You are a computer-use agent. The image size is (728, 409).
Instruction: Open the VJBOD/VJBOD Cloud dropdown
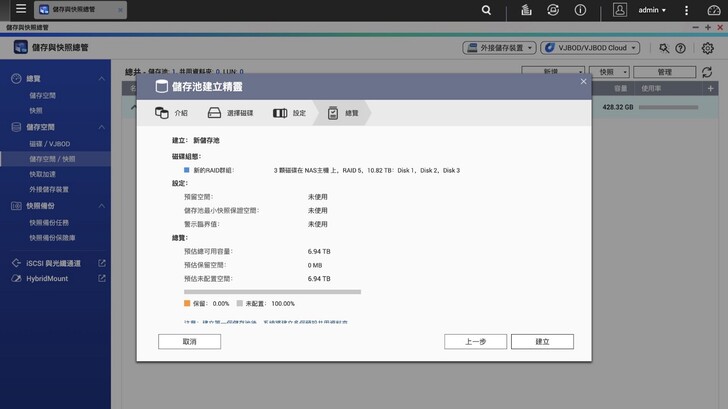tap(590, 48)
